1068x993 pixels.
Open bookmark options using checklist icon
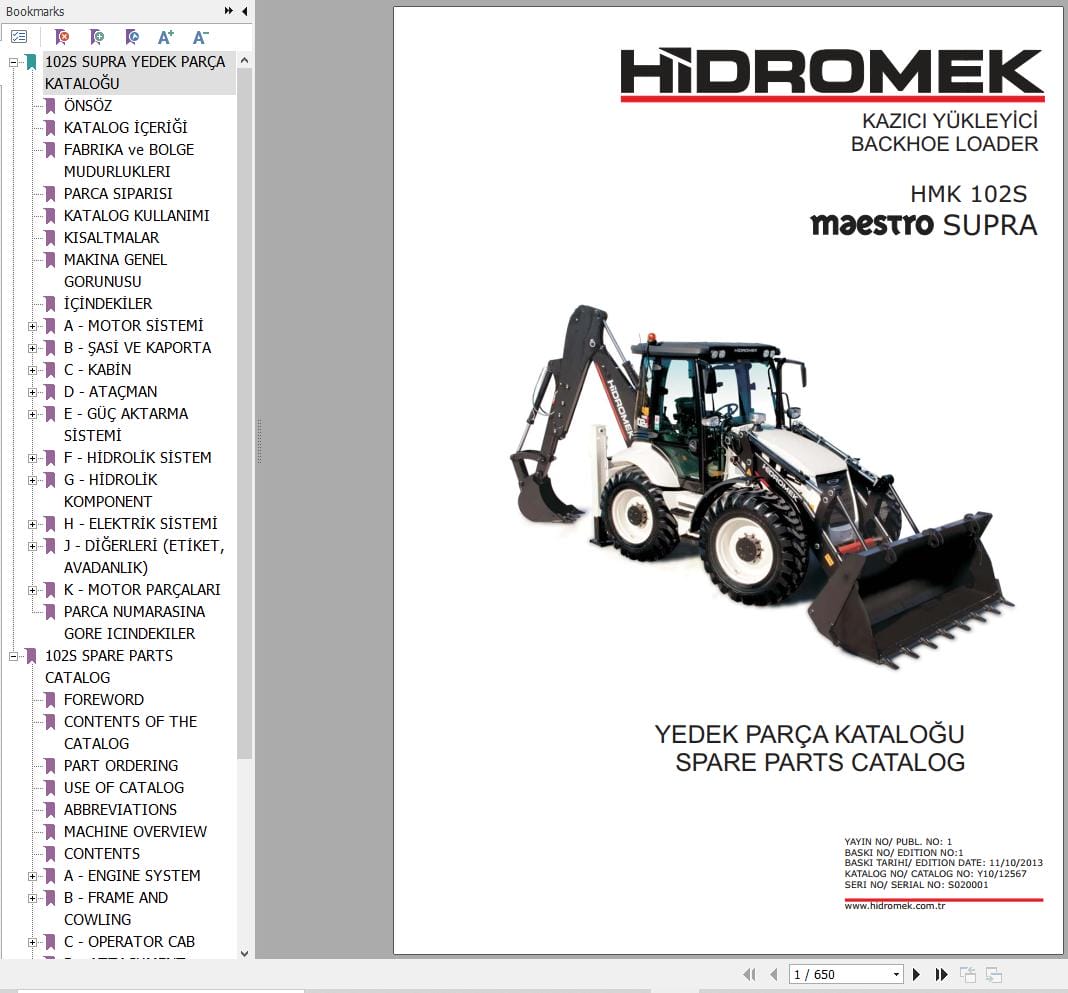(18, 36)
